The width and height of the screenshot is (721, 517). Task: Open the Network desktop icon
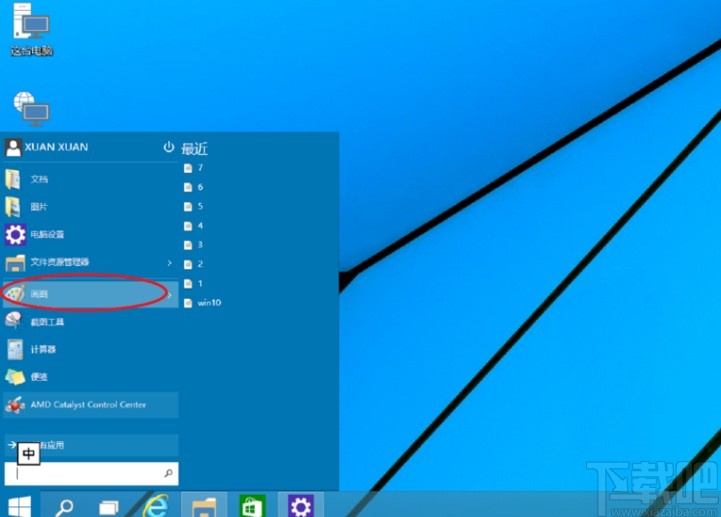click(x=31, y=109)
